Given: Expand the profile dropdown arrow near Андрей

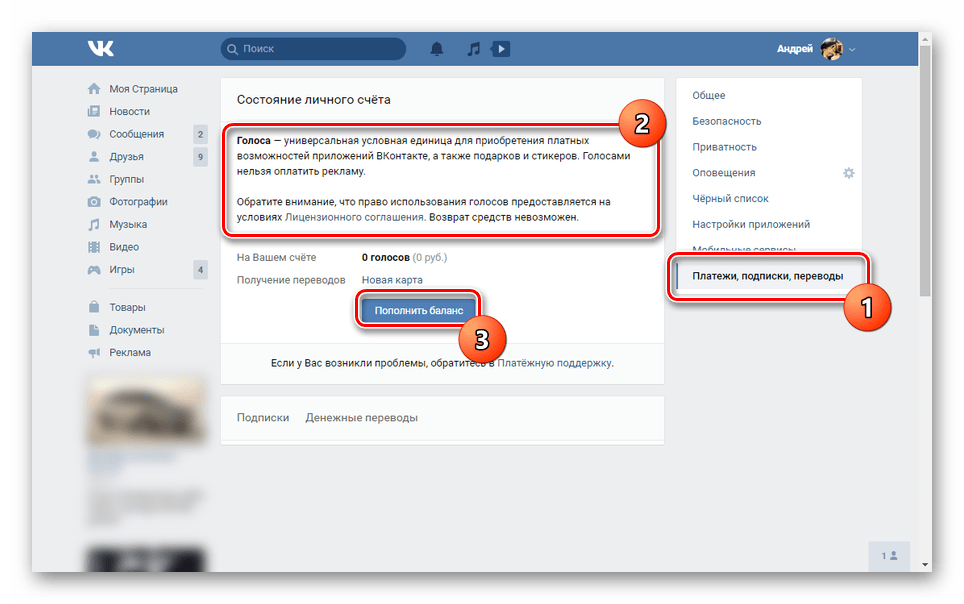Looking at the screenshot, I should (x=852, y=49).
